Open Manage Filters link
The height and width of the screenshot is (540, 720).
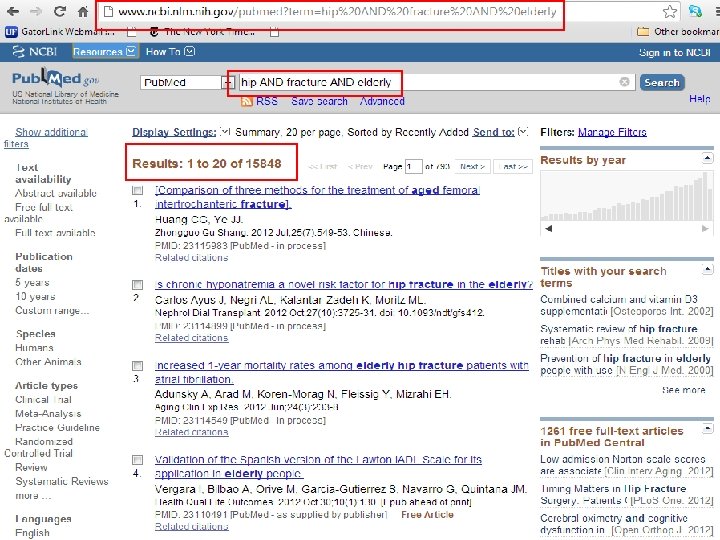(612, 132)
